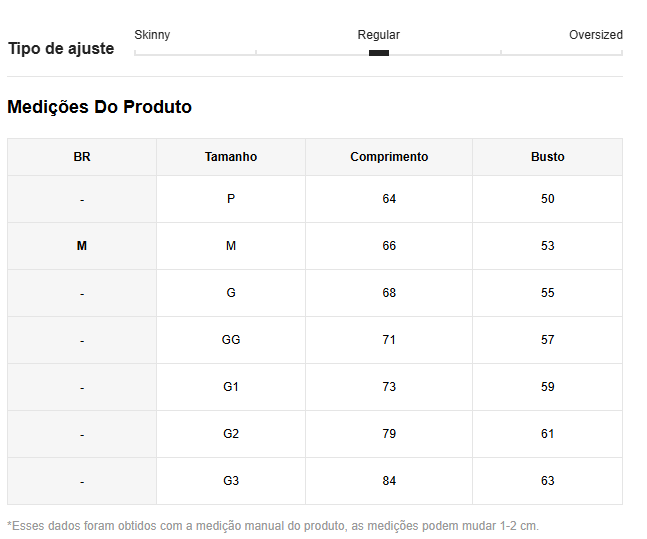Select size G in Tamanho column
The image size is (647, 539).
pyautogui.click(x=231, y=293)
